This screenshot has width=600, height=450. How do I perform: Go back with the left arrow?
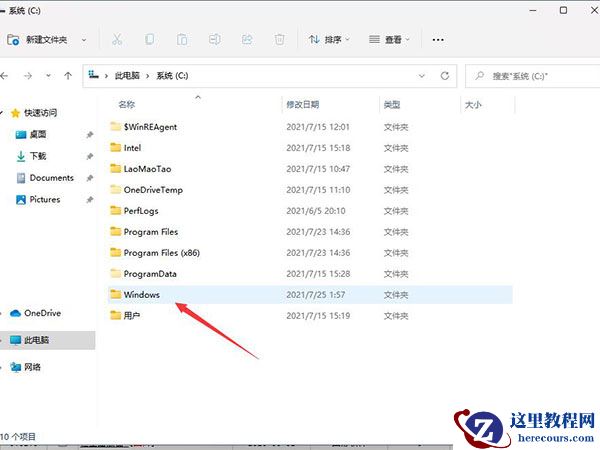click(x=4, y=76)
